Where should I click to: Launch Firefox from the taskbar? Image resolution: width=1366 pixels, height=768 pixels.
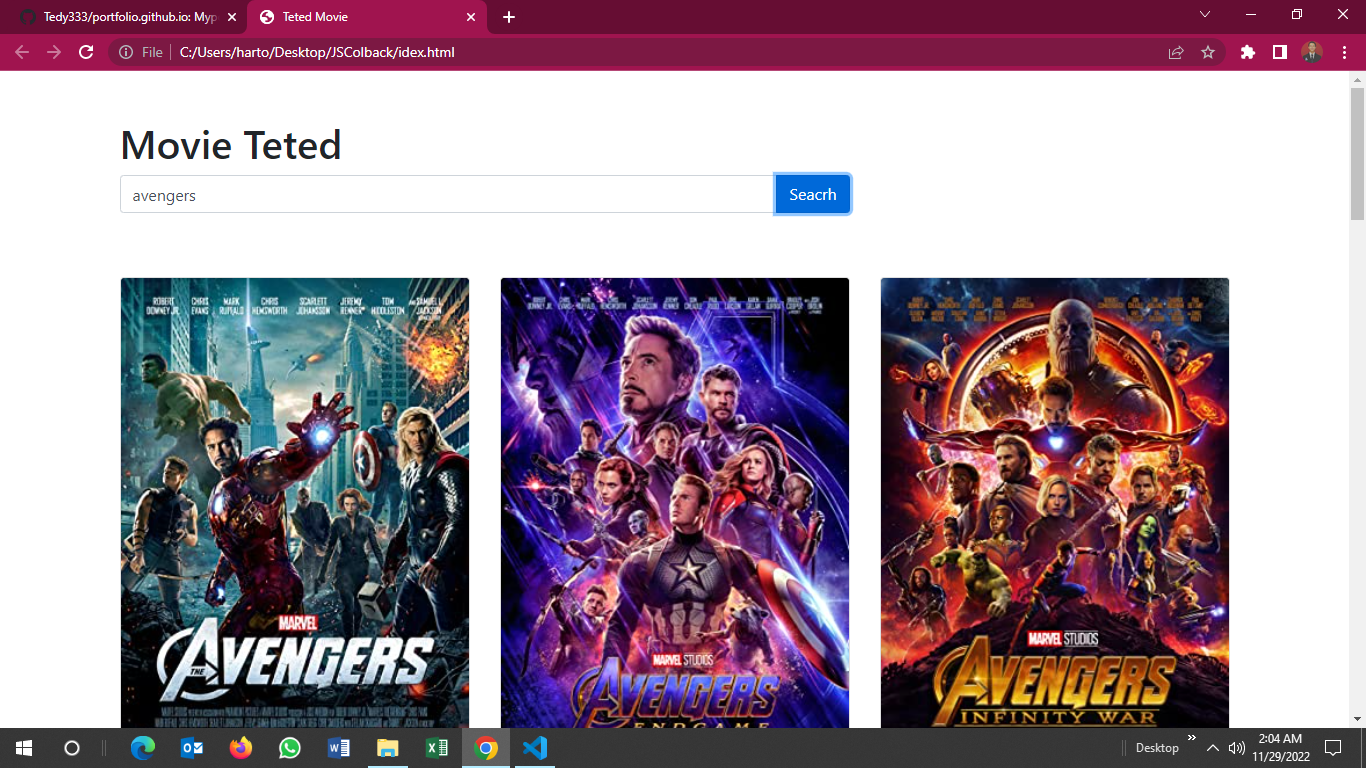click(241, 748)
